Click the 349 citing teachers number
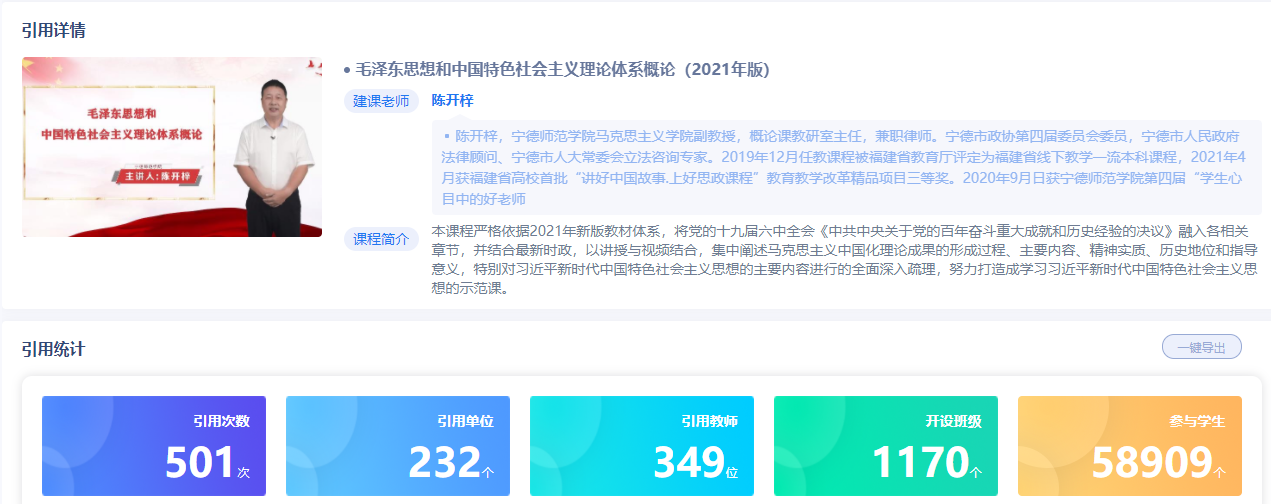Viewport: 1271px width, 504px height. click(688, 463)
